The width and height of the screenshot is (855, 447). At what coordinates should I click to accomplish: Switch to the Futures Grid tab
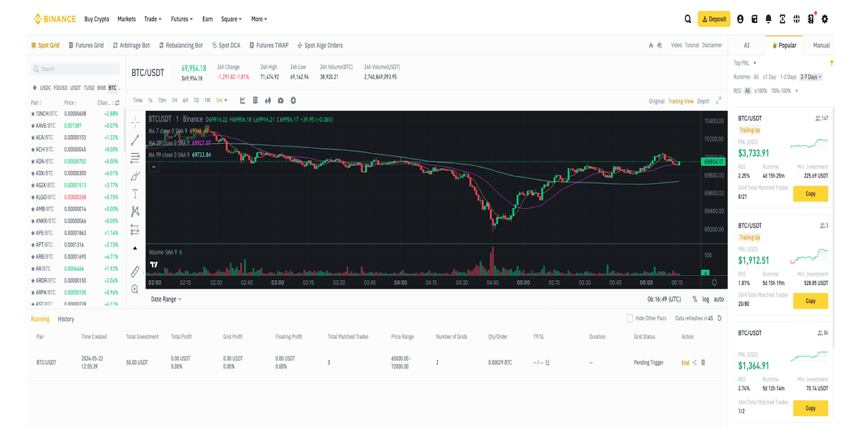click(x=86, y=45)
